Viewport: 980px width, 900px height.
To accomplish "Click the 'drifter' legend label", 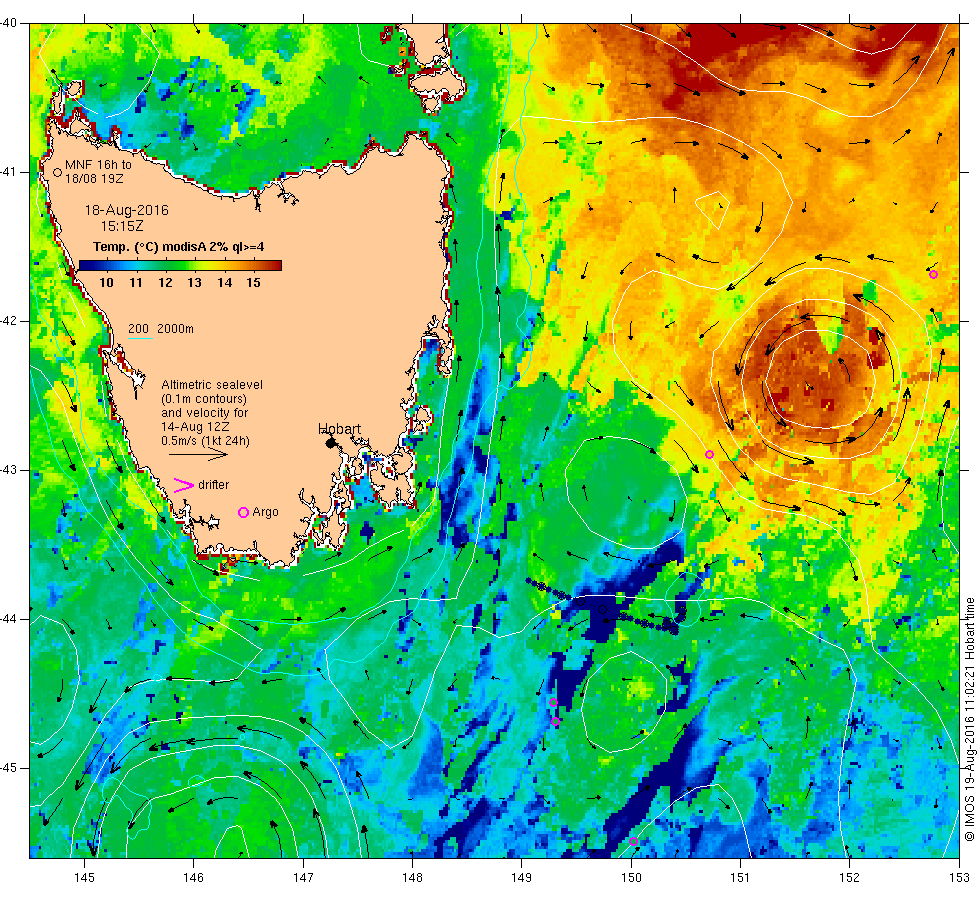I will coord(214,485).
